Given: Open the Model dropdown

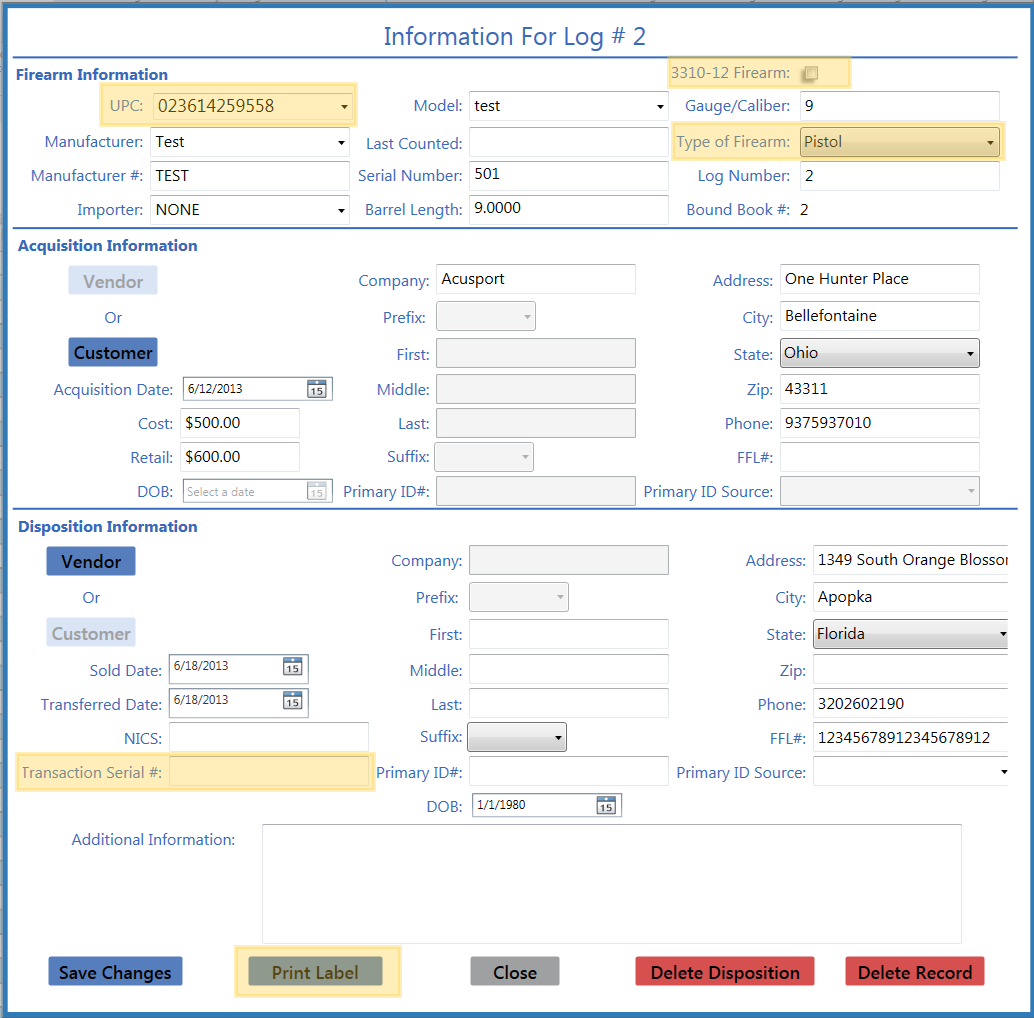Looking at the screenshot, I should (659, 107).
